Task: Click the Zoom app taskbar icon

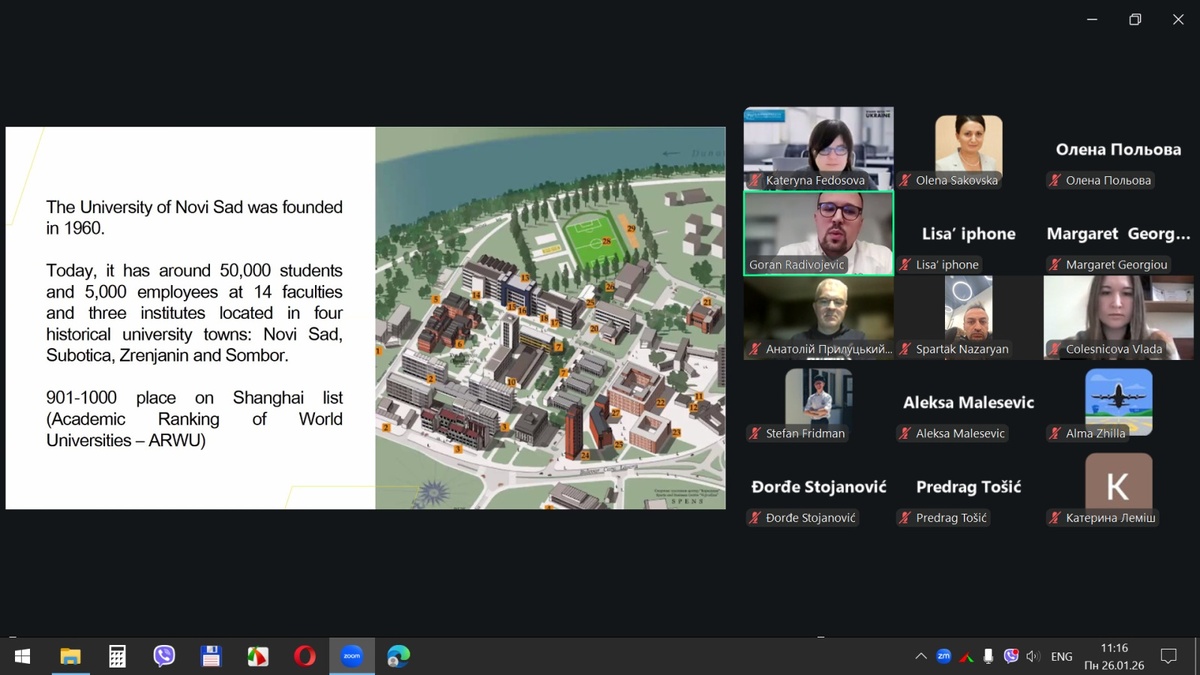Action: pos(352,656)
